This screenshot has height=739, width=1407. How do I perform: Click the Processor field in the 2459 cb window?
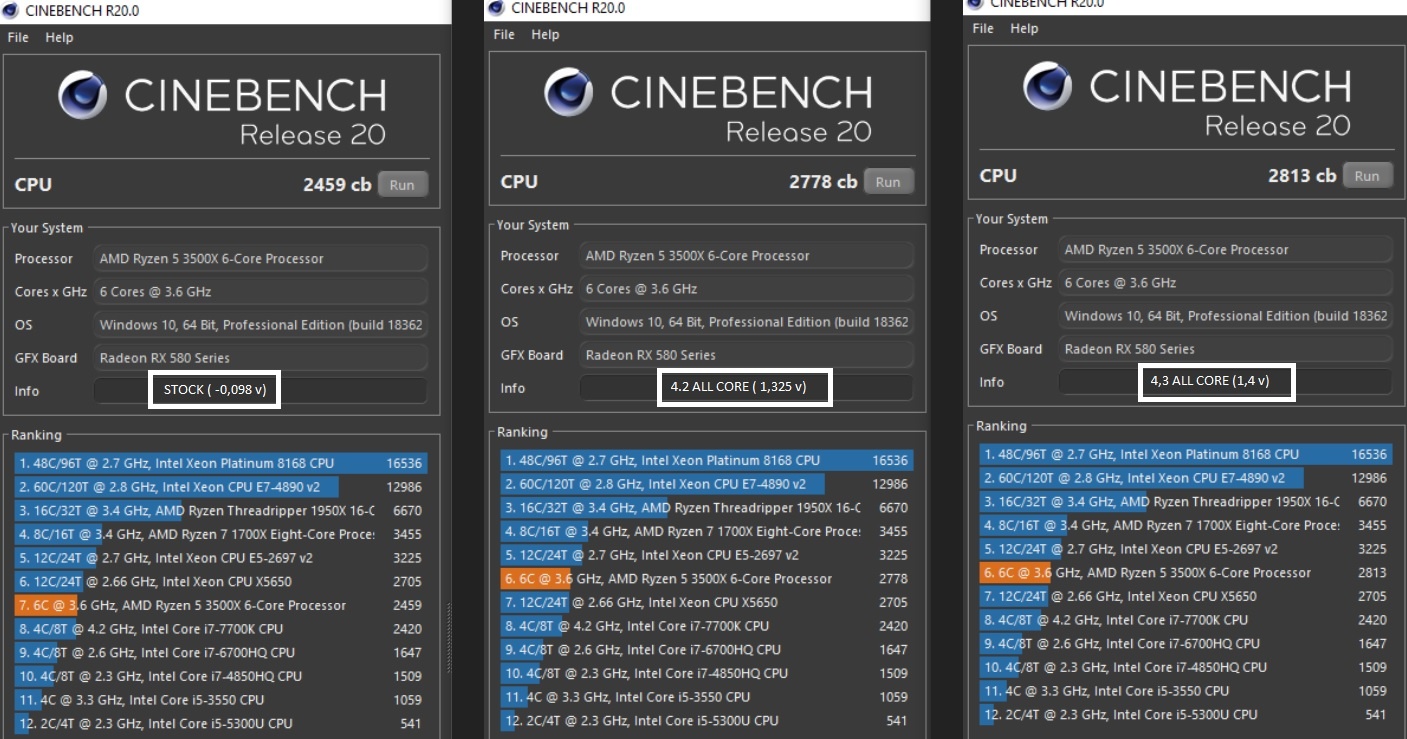pos(260,258)
